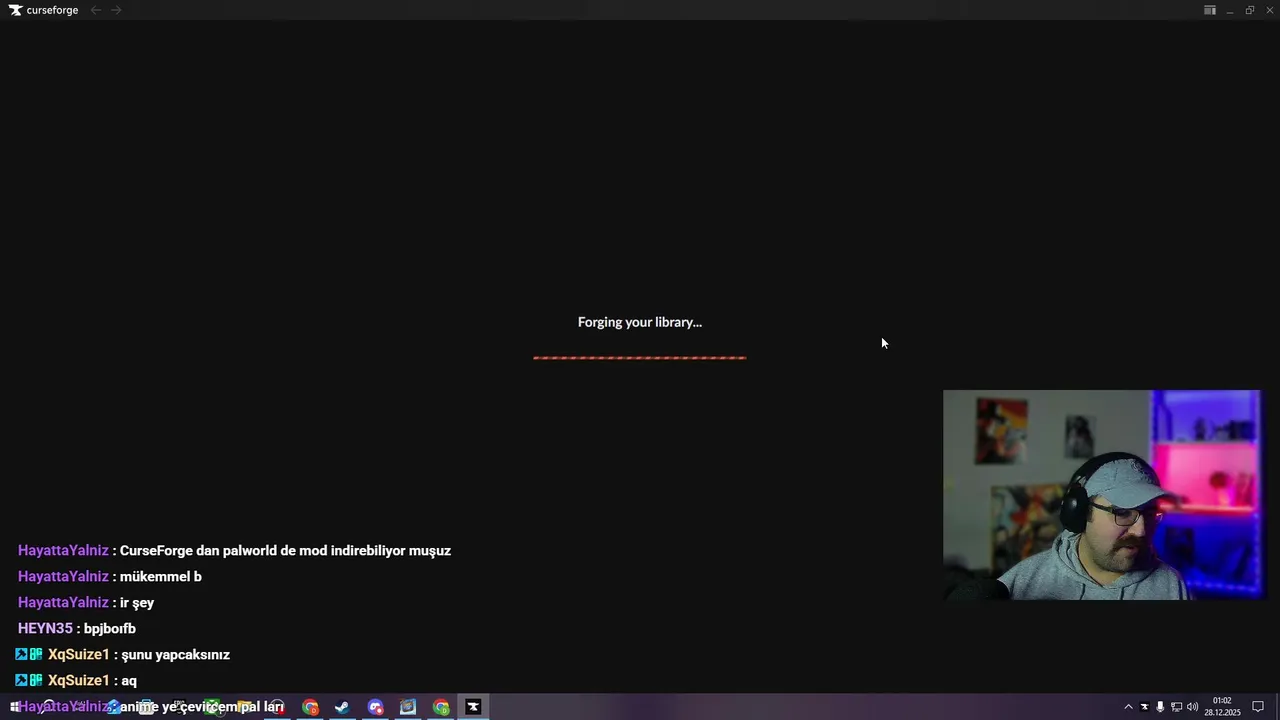Open the volume speaker tray icon
The width and height of the screenshot is (1280, 720).
[x=1192, y=707]
